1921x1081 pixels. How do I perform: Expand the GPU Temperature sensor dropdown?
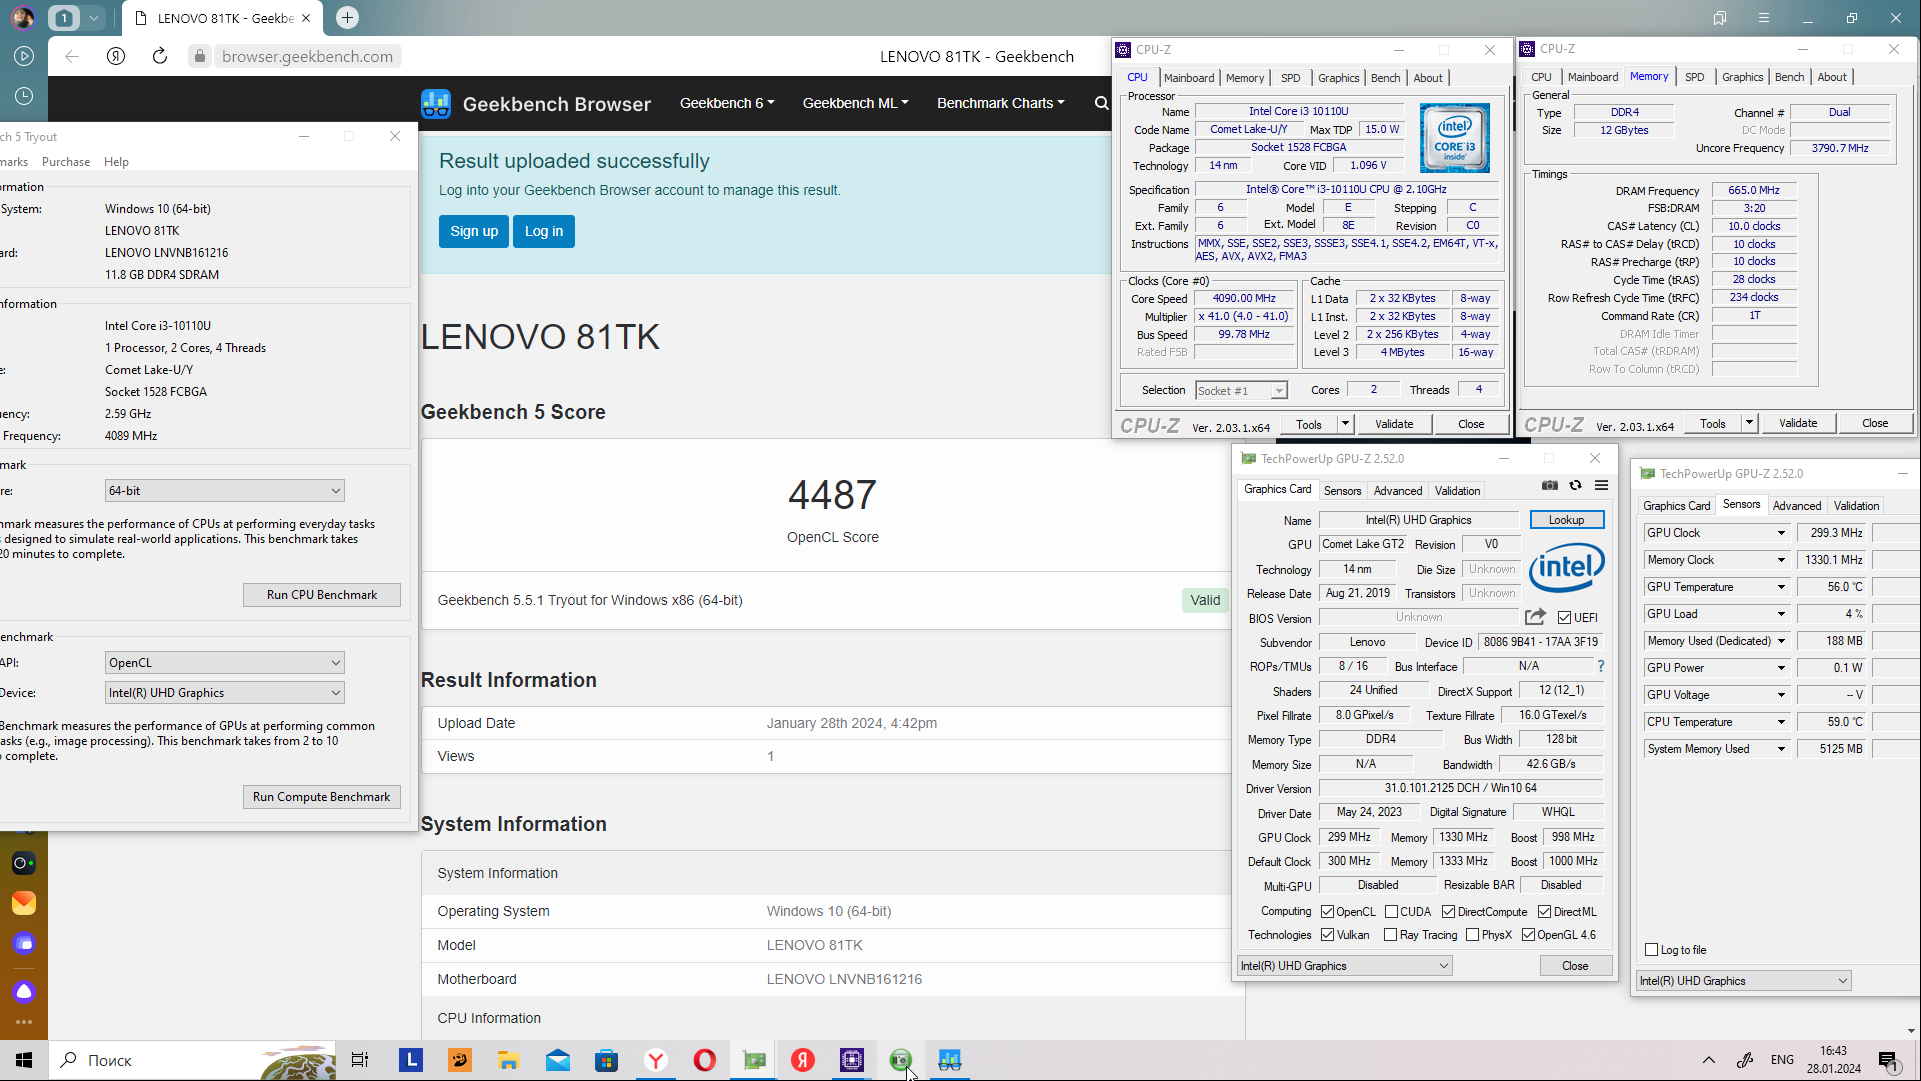(1781, 587)
